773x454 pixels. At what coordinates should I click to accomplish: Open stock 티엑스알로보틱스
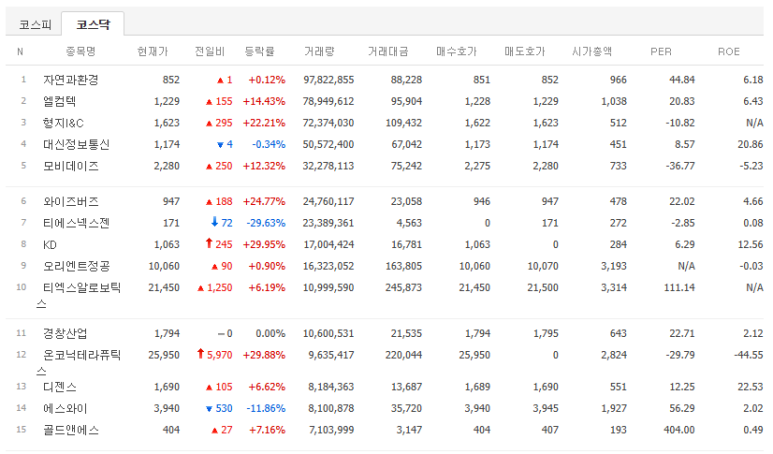[x=78, y=295]
